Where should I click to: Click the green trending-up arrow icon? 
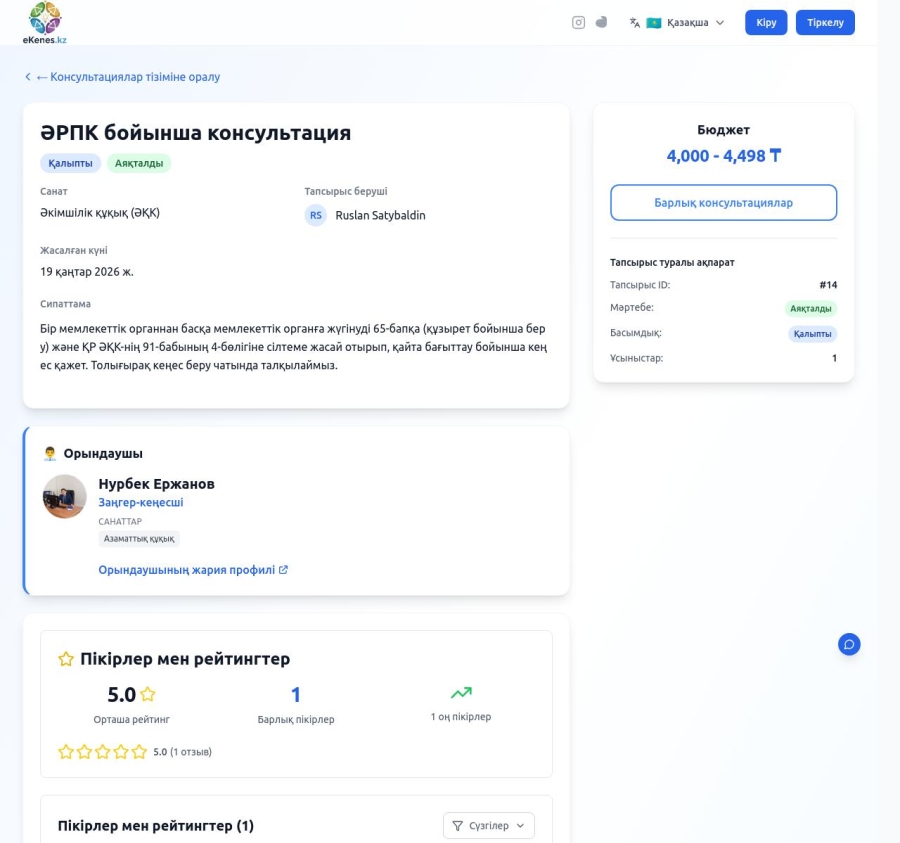[x=460, y=692]
